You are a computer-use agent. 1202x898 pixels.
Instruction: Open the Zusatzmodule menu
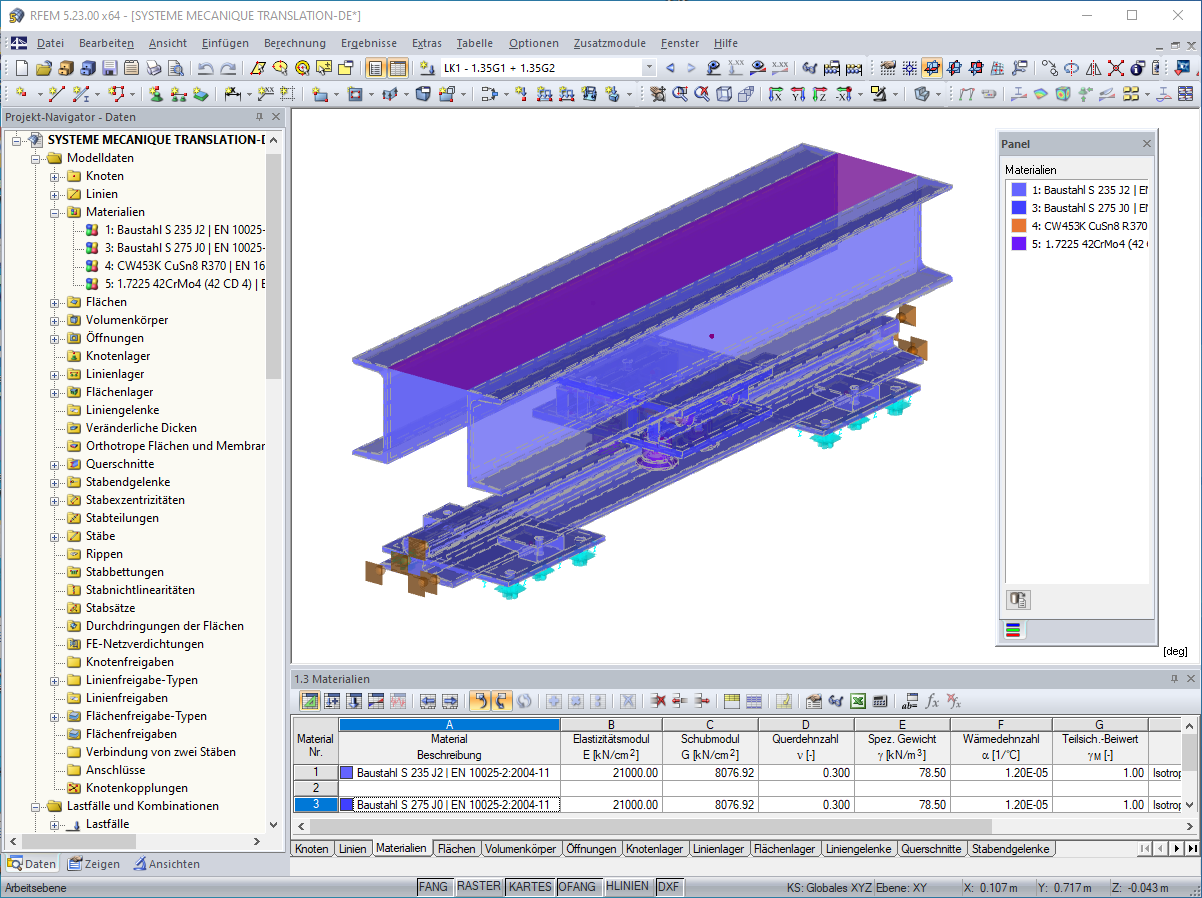tap(610, 43)
